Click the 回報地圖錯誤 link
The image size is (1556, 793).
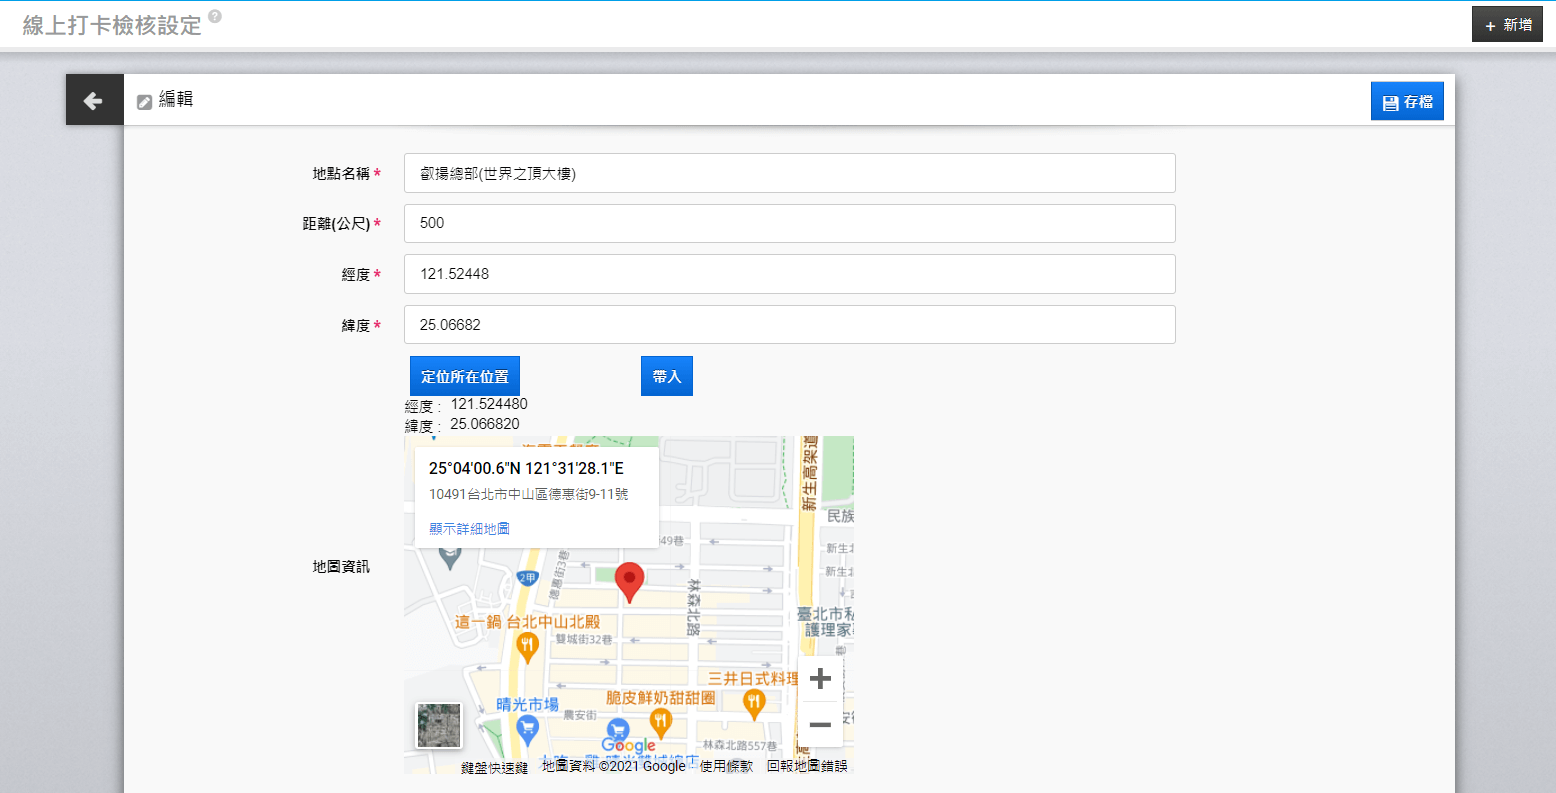[807, 766]
